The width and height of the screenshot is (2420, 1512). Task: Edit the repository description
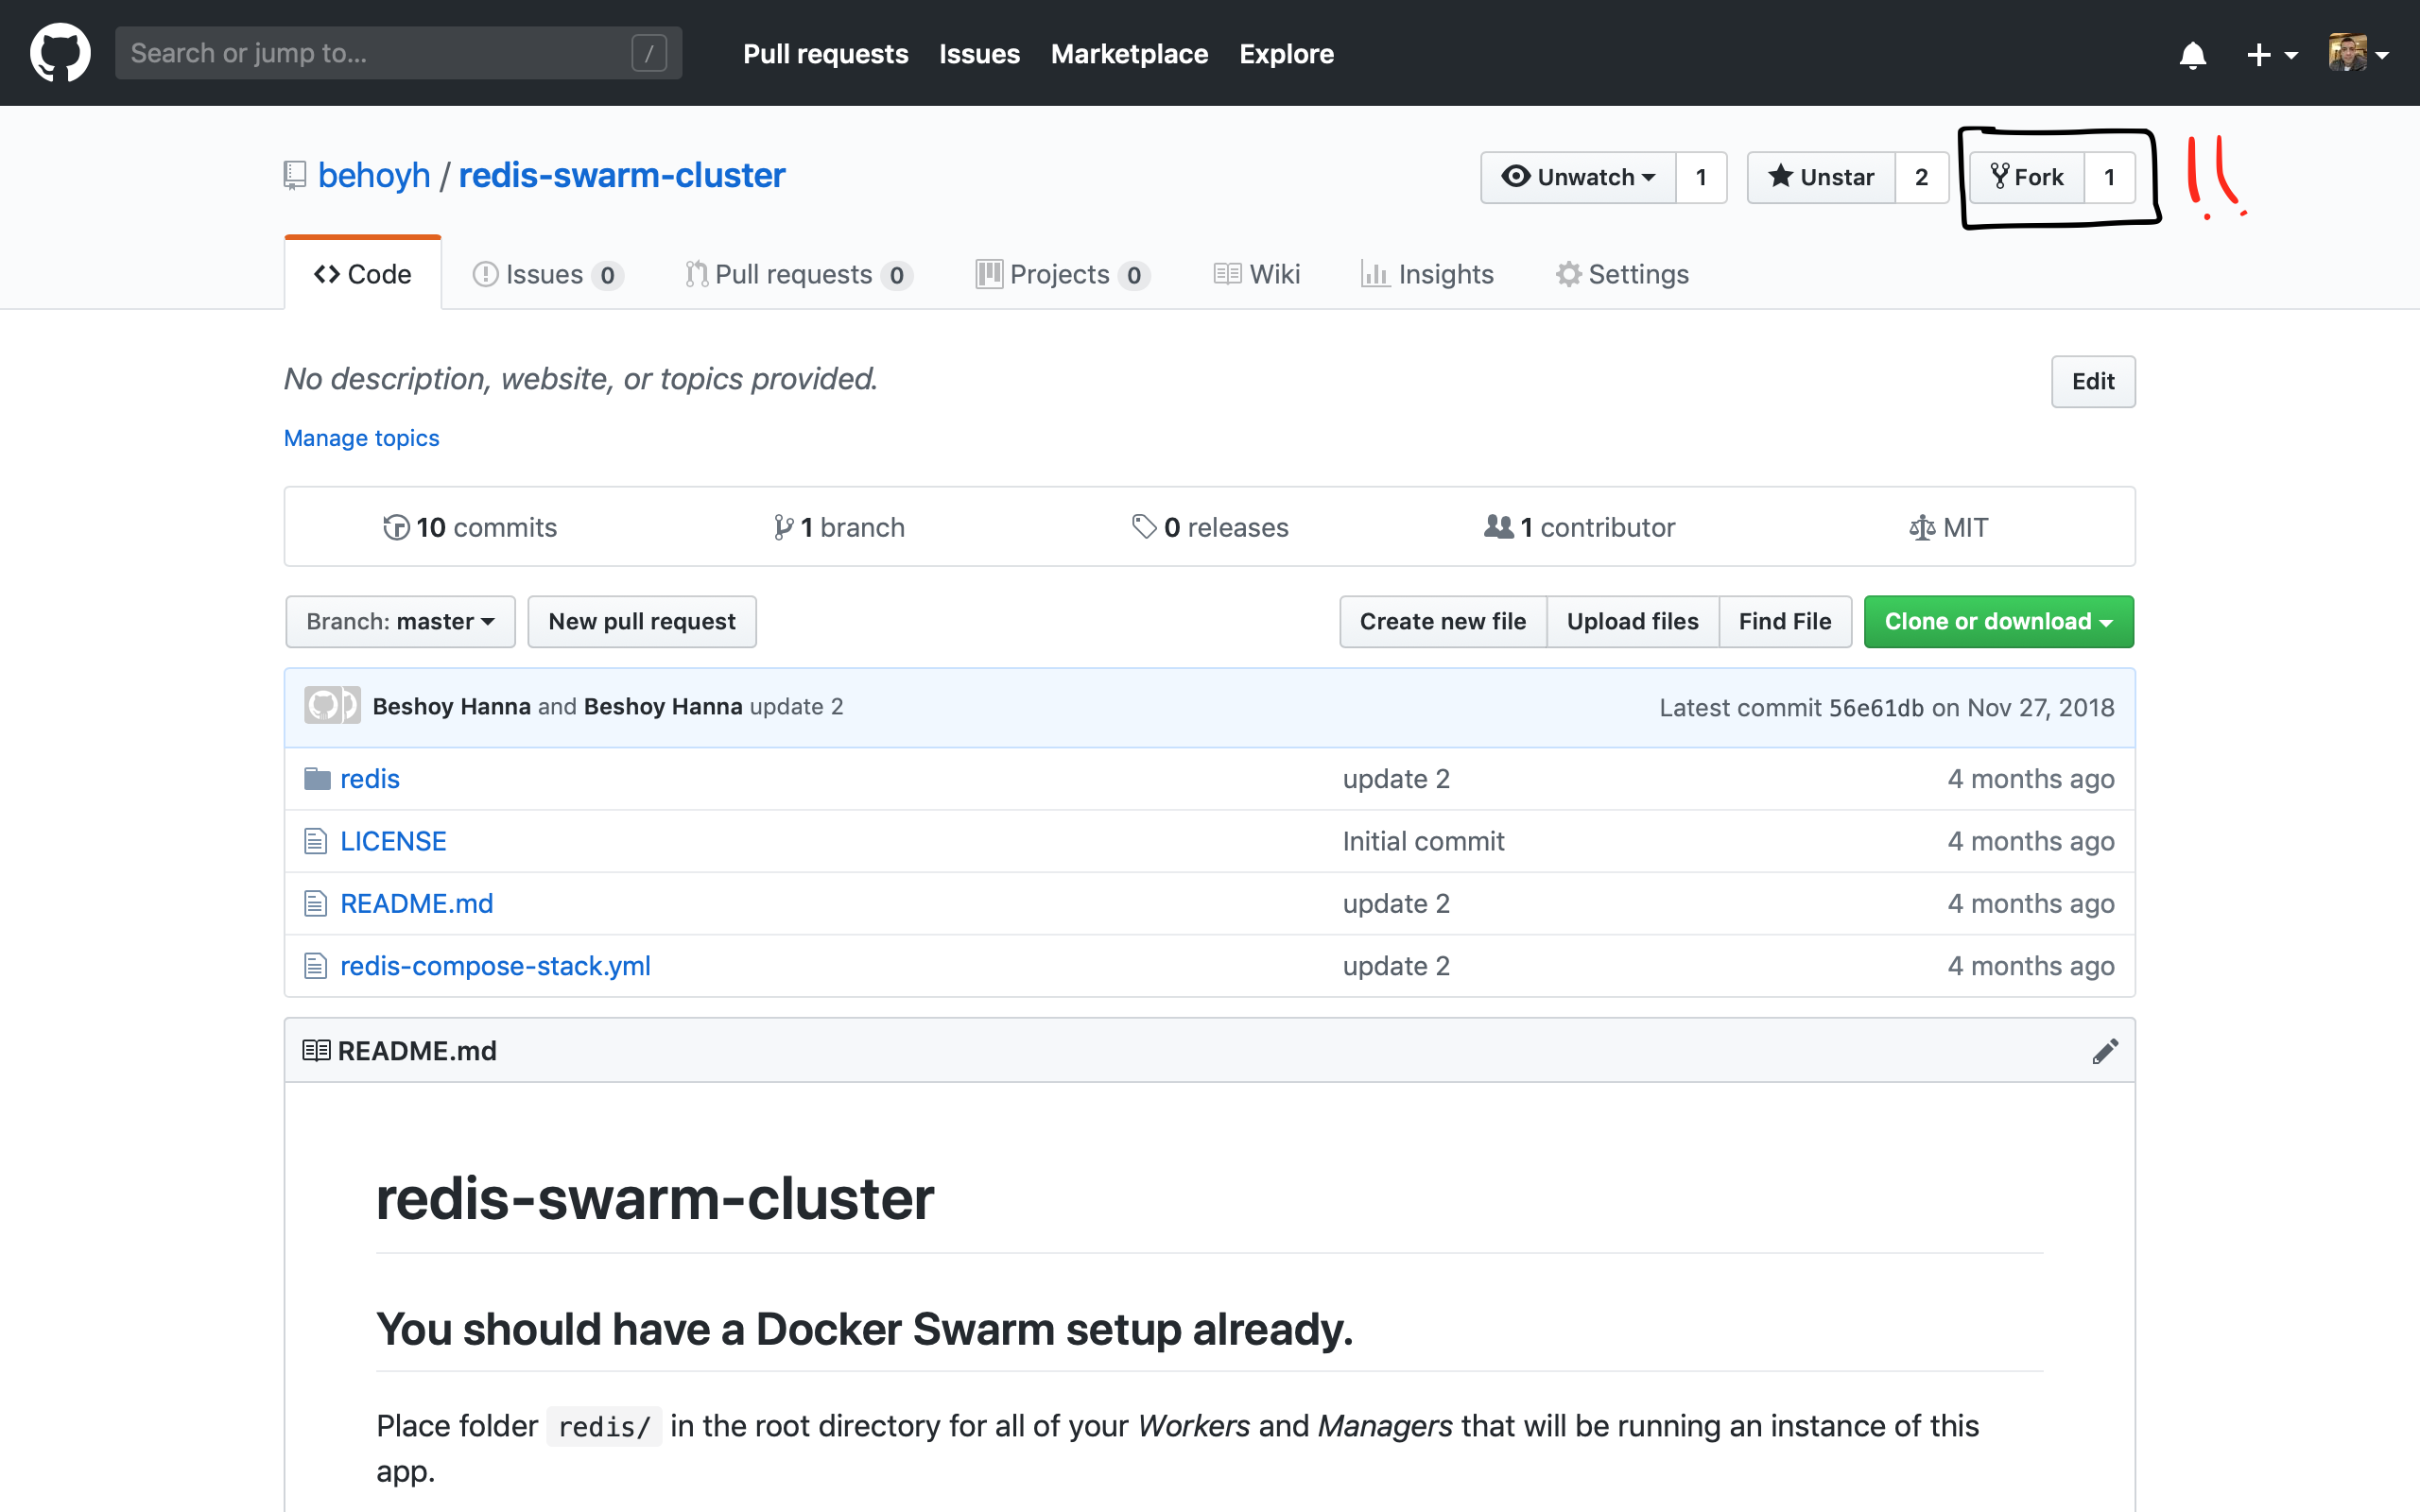tap(2092, 381)
